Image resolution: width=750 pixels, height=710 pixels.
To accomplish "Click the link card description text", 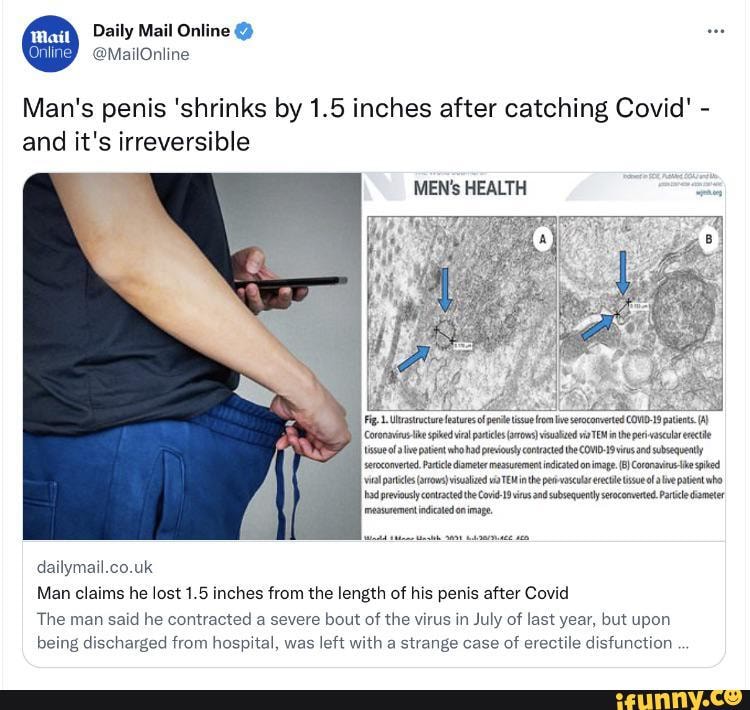I will [363, 631].
